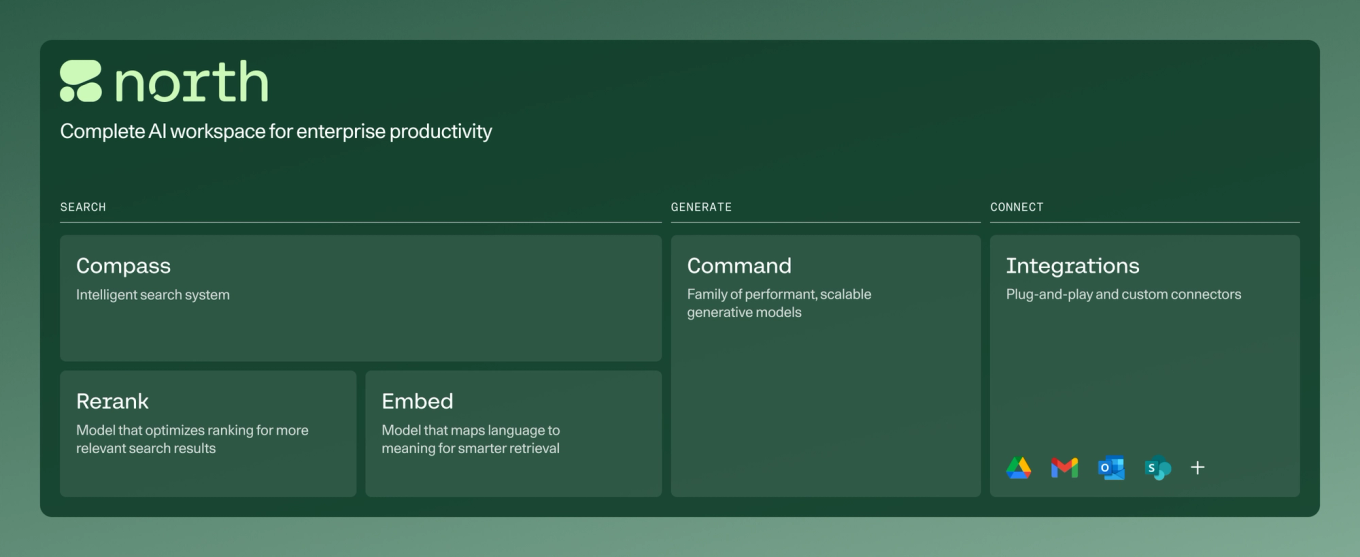
Task: Click the Compass title text
Action: coord(123,266)
